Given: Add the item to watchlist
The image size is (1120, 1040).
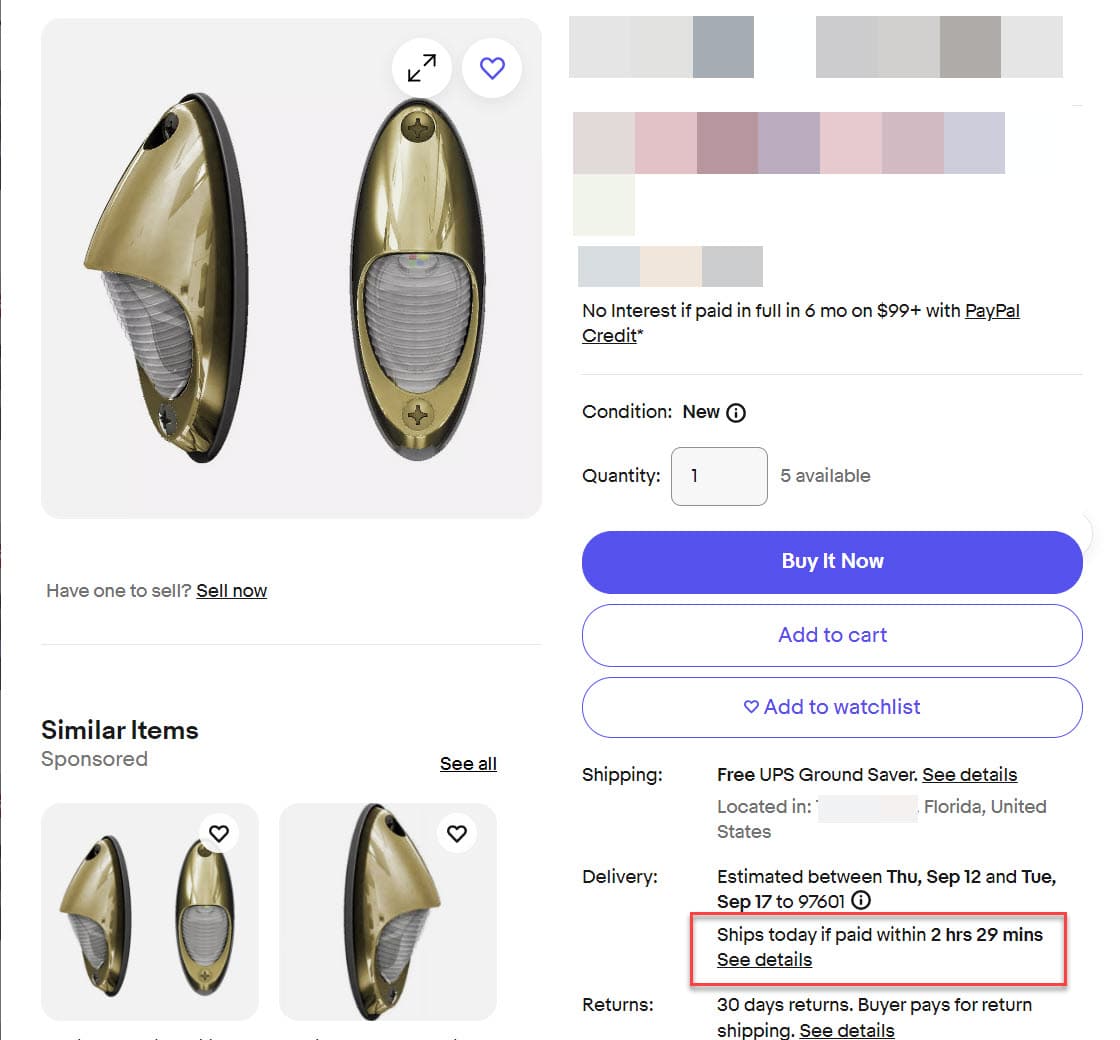Looking at the screenshot, I should (x=832, y=707).
